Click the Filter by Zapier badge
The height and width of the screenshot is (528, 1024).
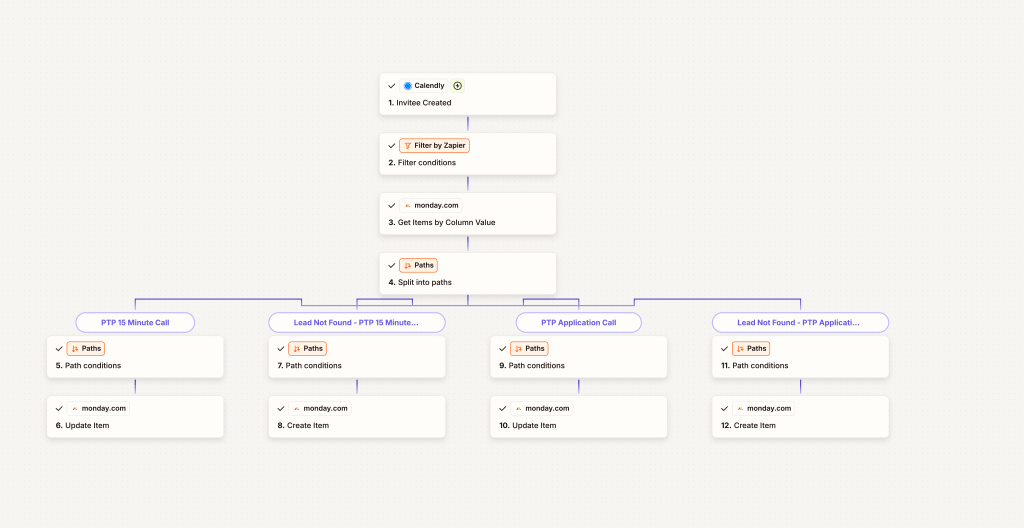point(434,146)
